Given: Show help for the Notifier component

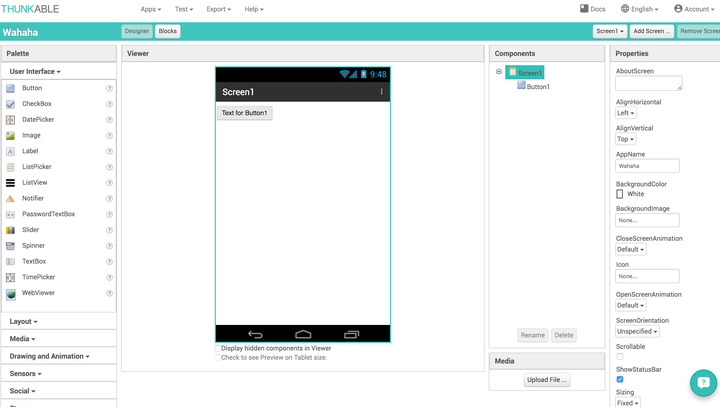Looking at the screenshot, I should (x=109, y=198).
